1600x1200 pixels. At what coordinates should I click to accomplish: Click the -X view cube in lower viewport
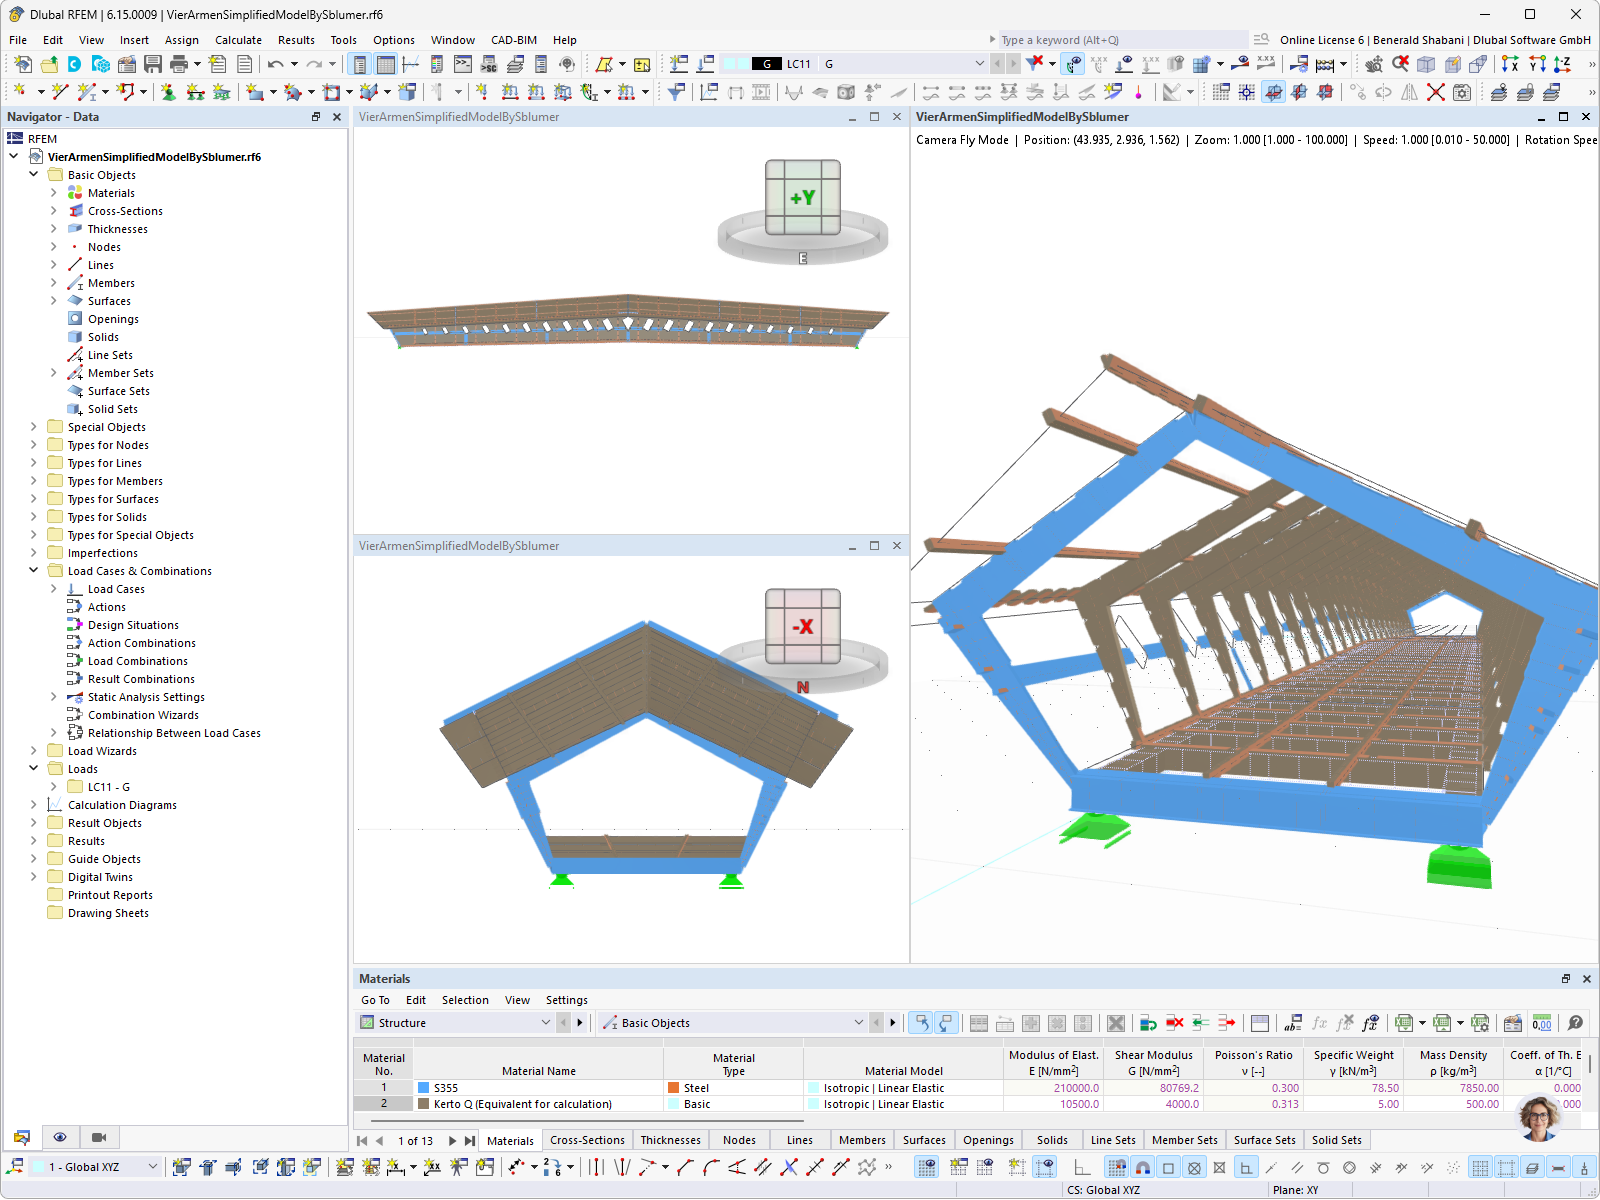(803, 627)
